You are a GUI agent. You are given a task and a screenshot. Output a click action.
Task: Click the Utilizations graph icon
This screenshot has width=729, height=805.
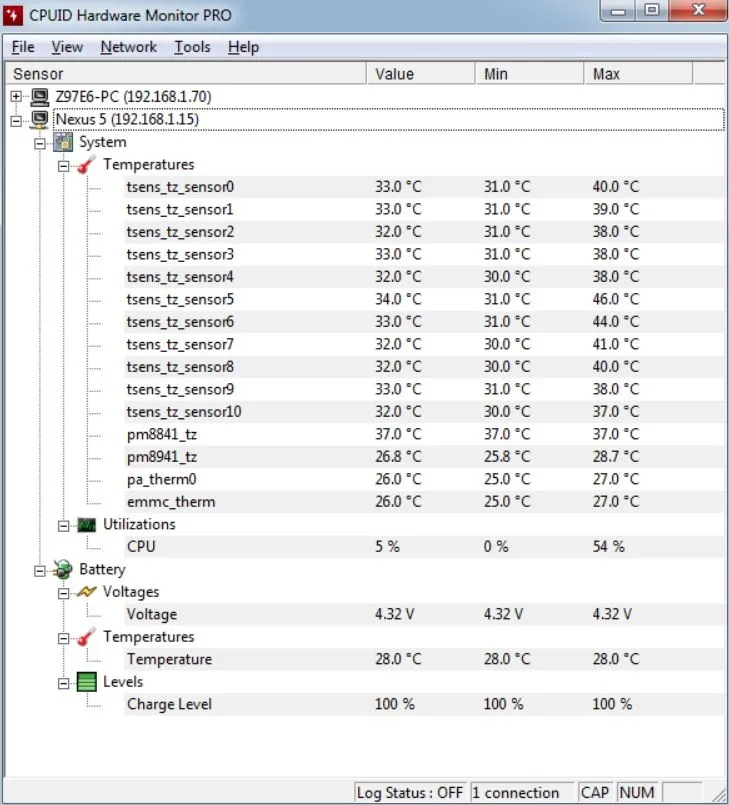point(87,524)
